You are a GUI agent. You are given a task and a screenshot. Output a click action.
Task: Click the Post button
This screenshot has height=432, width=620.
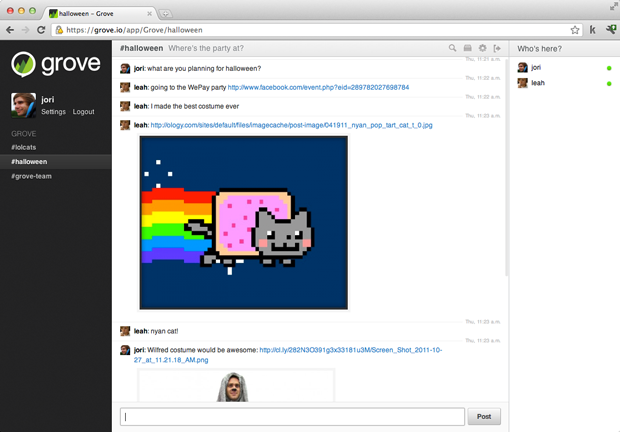[x=484, y=417]
